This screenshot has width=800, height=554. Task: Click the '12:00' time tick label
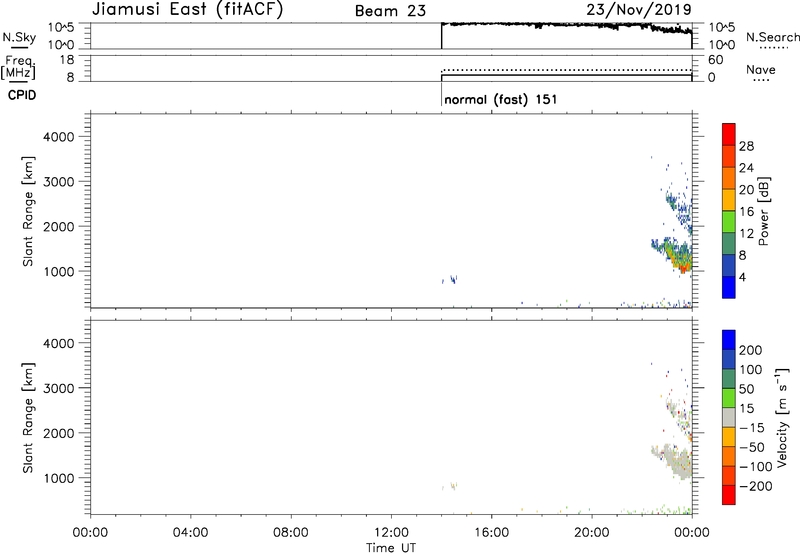391,533
